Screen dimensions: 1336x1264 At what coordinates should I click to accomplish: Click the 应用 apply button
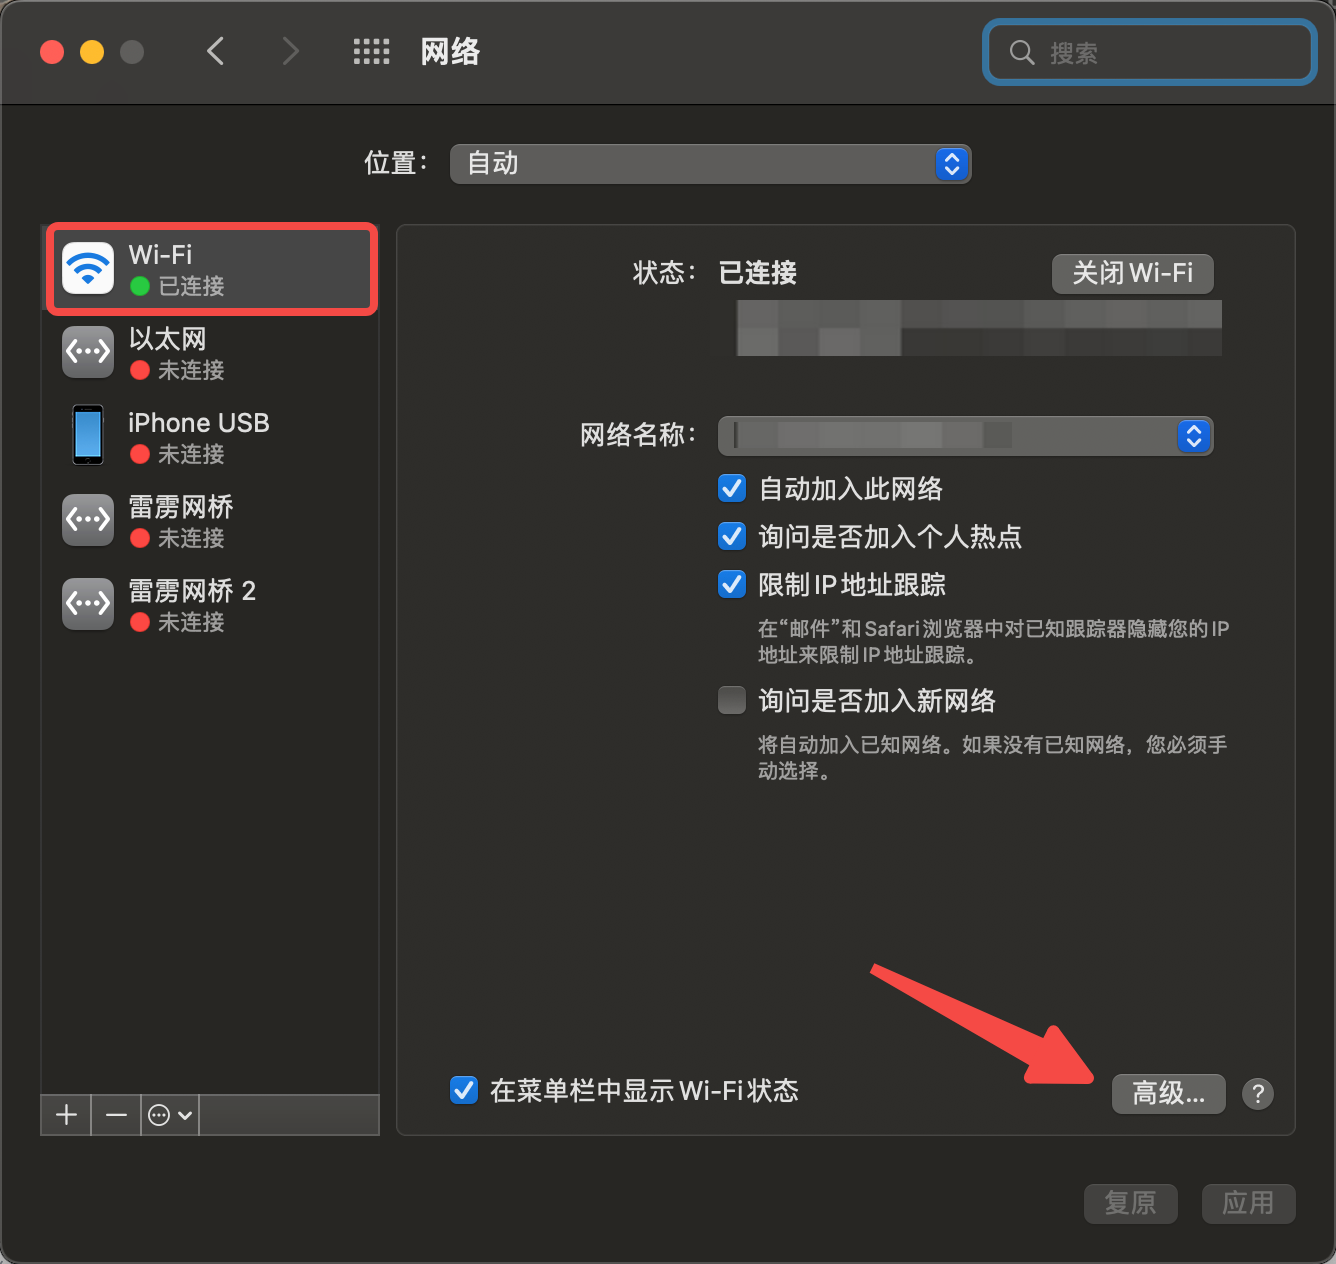pos(1248,1203)
